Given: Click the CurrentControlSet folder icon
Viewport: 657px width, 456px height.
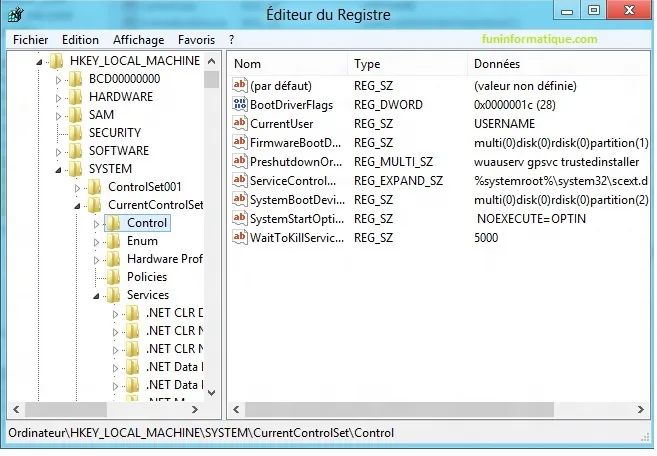Looking at the screenshot, I should [95, 205].
